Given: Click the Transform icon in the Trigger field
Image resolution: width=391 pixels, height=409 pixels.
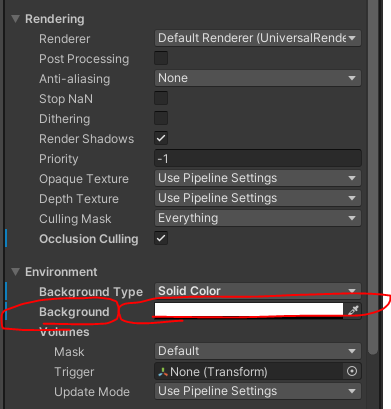Looking at the screenshot, I should point(163,372).
